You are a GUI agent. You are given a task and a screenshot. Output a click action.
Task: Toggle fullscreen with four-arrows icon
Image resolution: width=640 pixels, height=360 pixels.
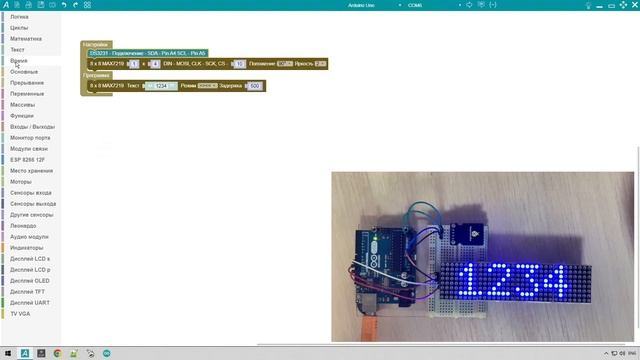point(623,5)
